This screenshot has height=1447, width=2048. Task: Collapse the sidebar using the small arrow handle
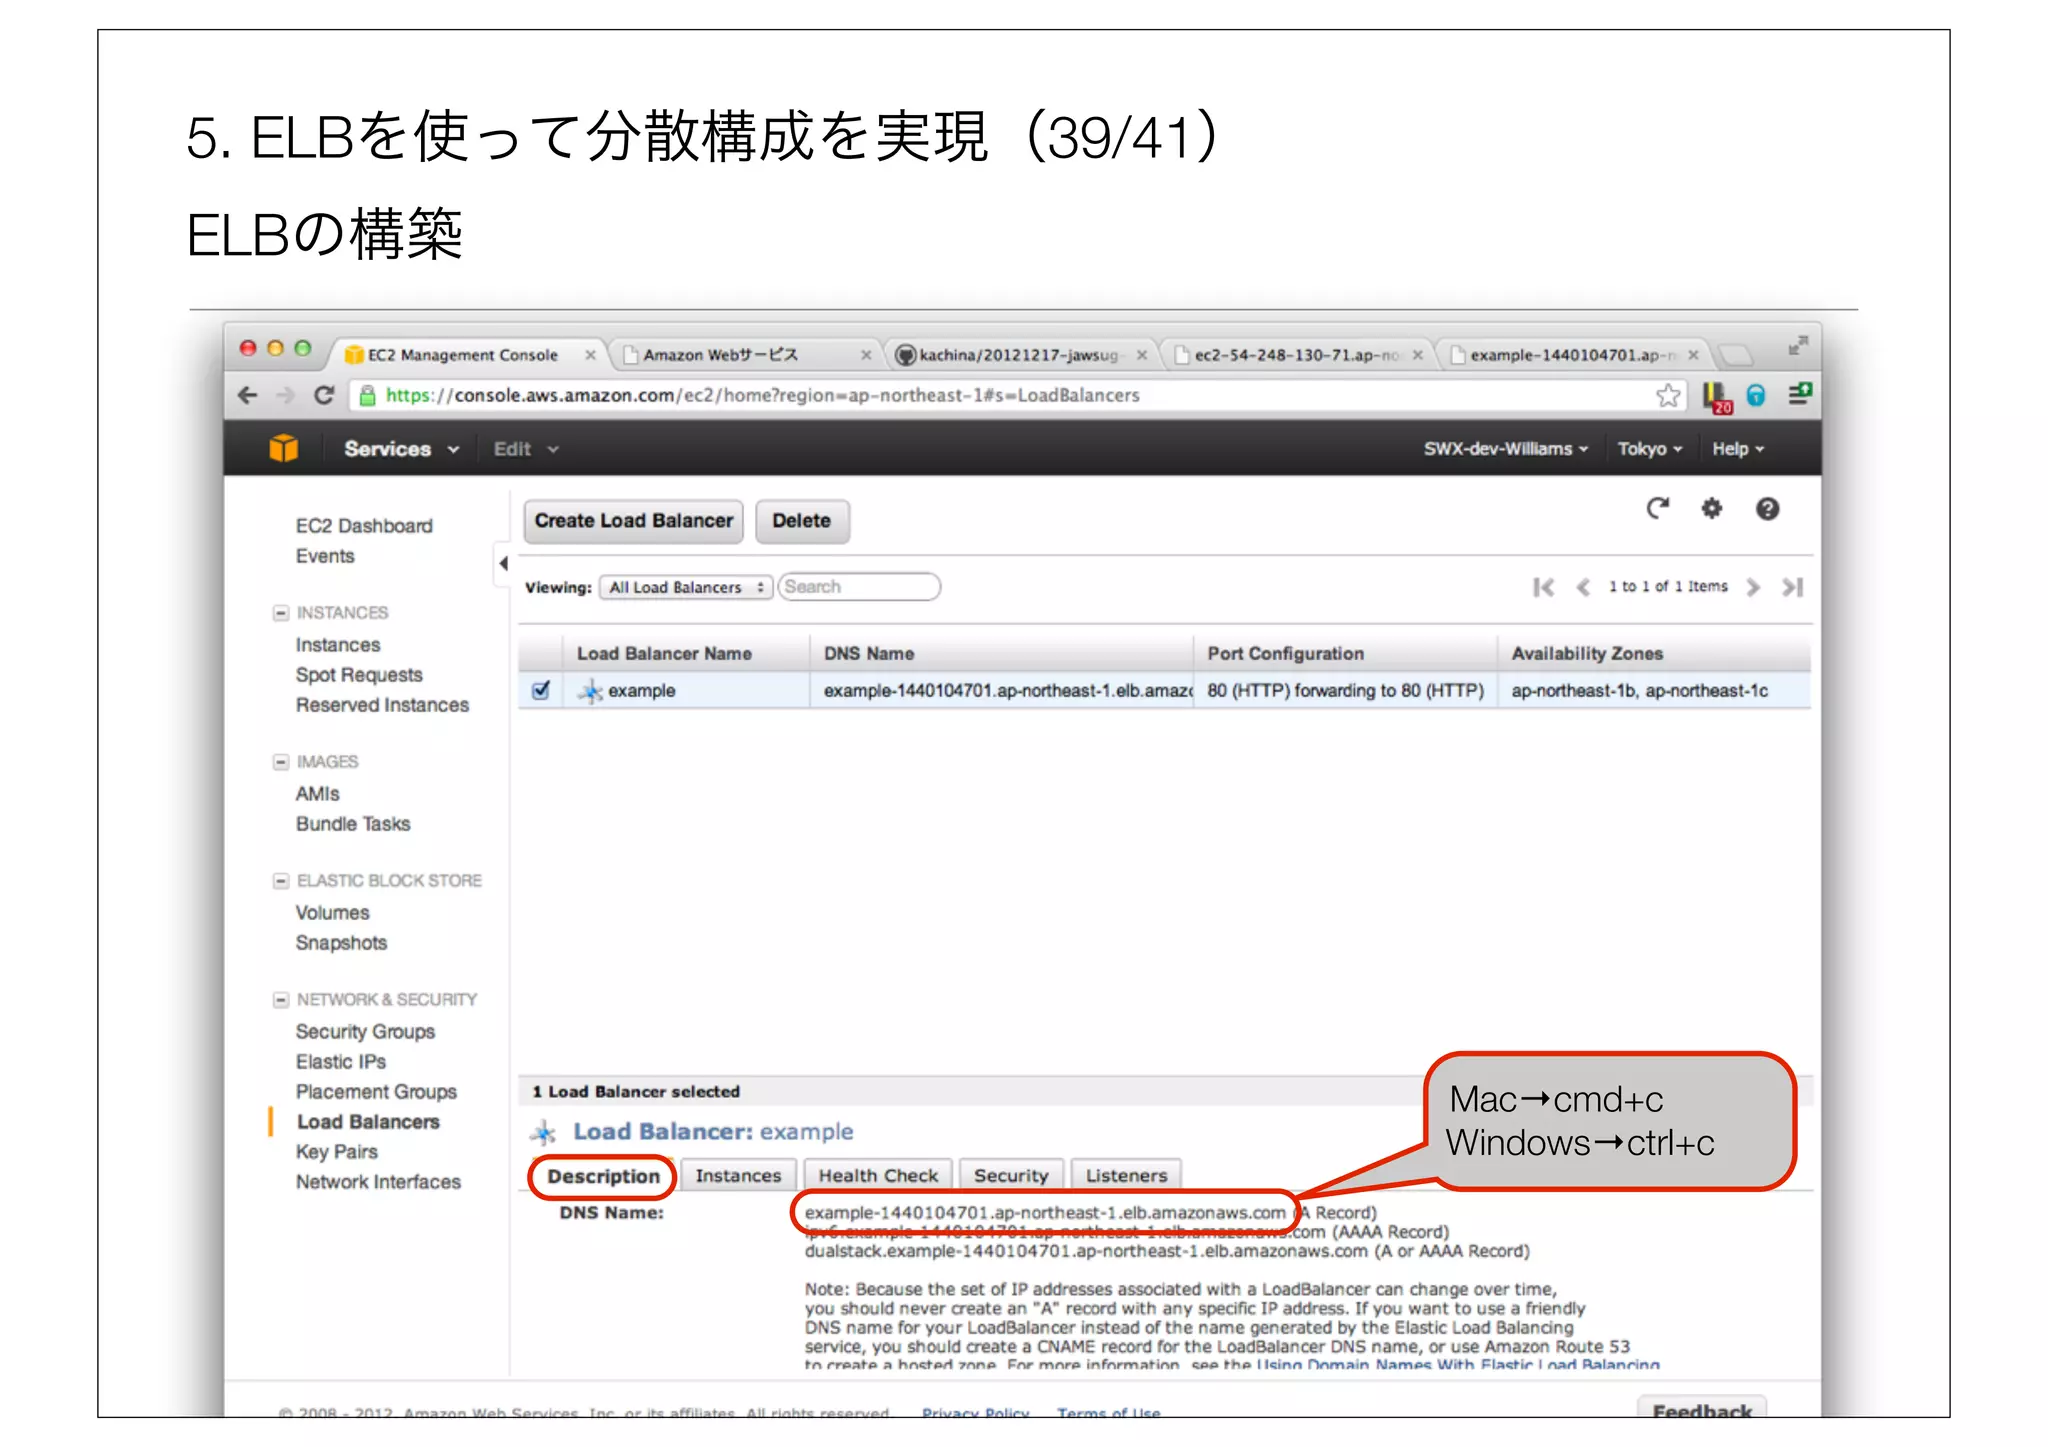click(503, 563)
